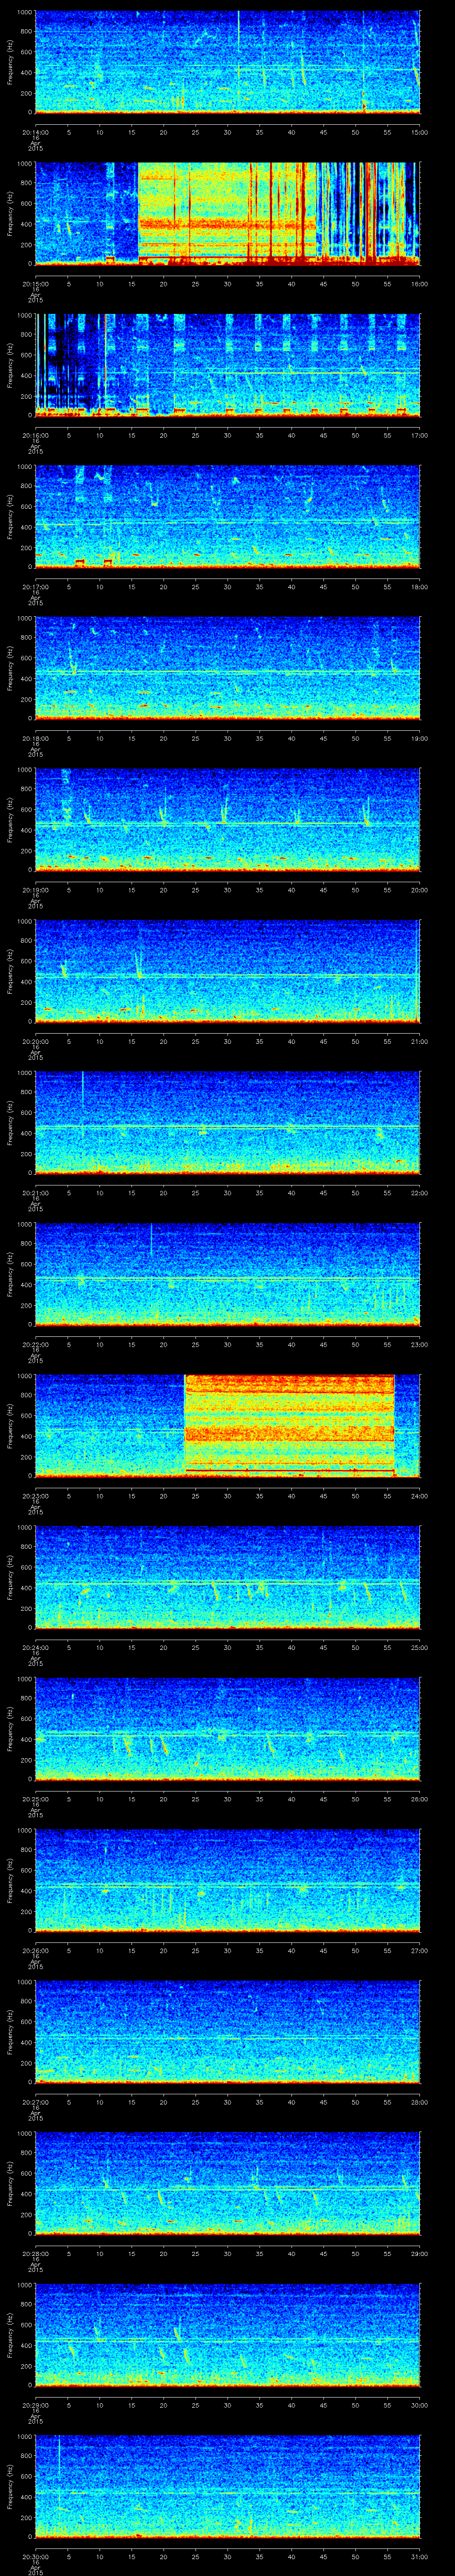Click the '20:25:00' start time label

[x=35, y=1799]
